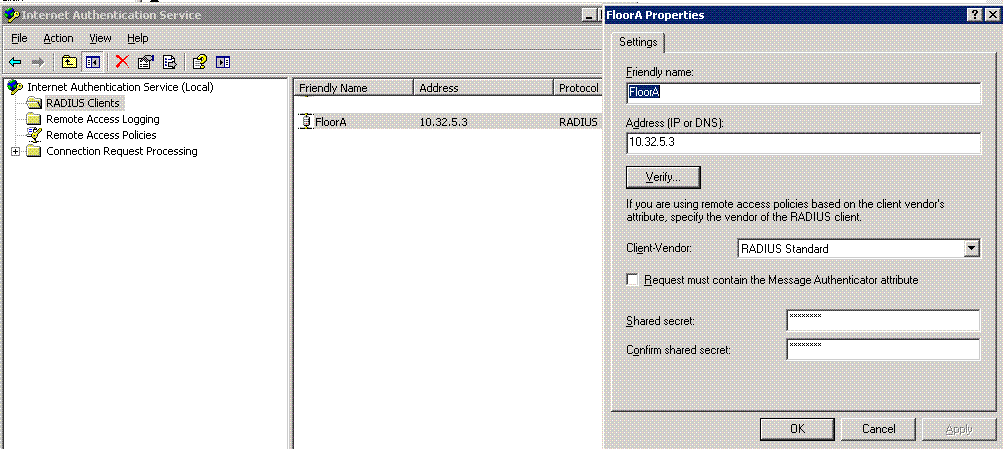Select Remote Access Policies tree node
Image resolution: width=1003 pixels, height=449 pixels.
(x=101, y=135)
